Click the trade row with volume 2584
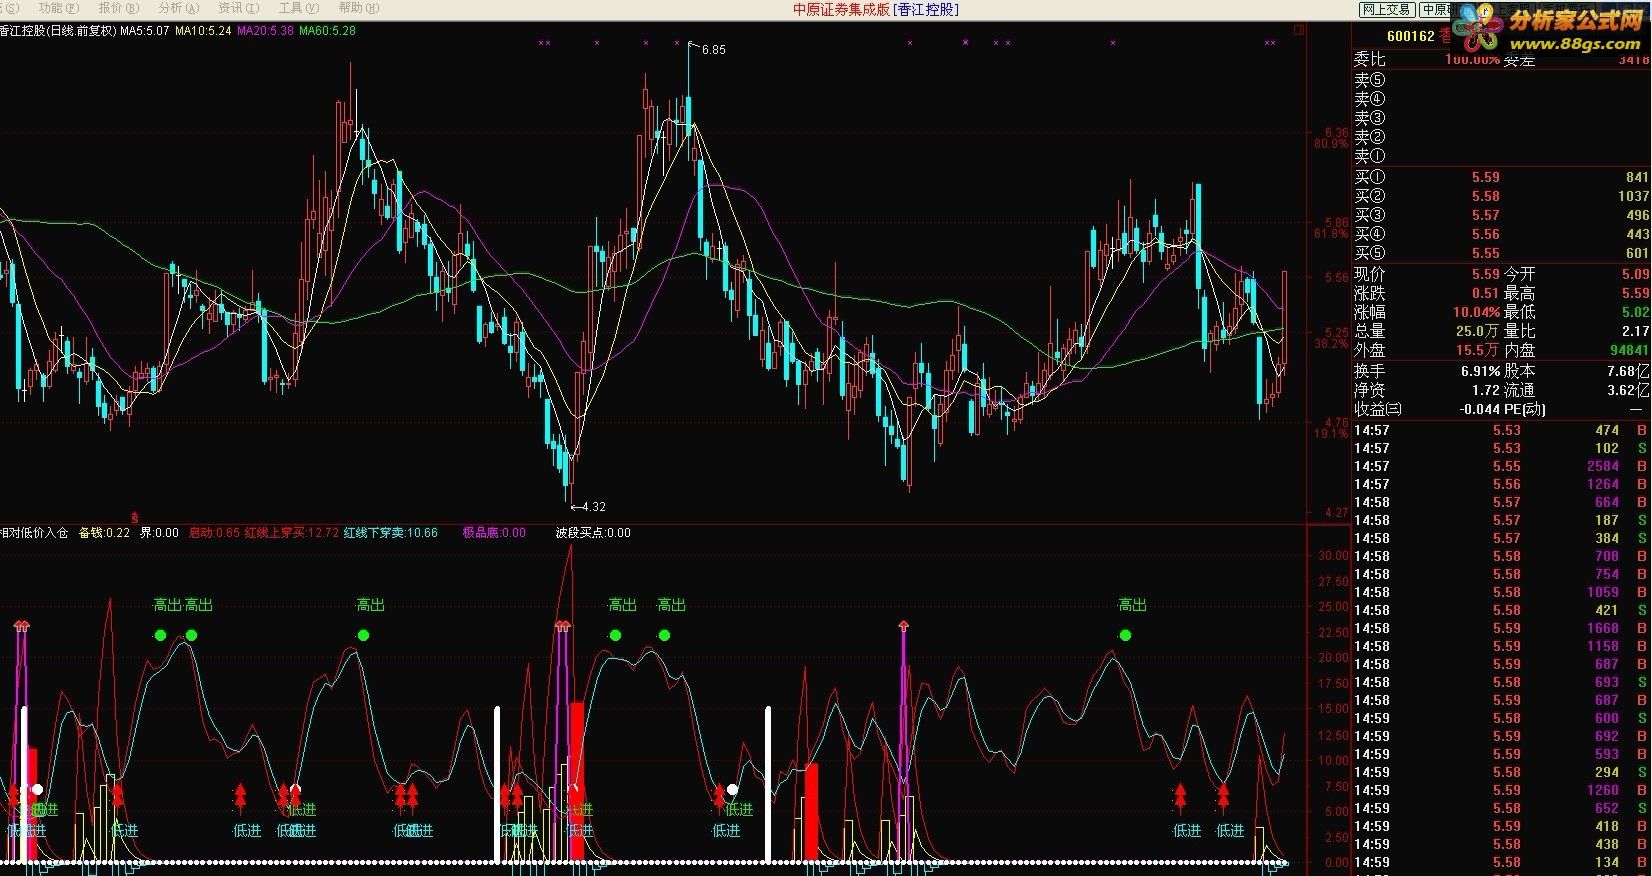The width and height of the screenshot is (1652, 876). tap(1500, 466)
